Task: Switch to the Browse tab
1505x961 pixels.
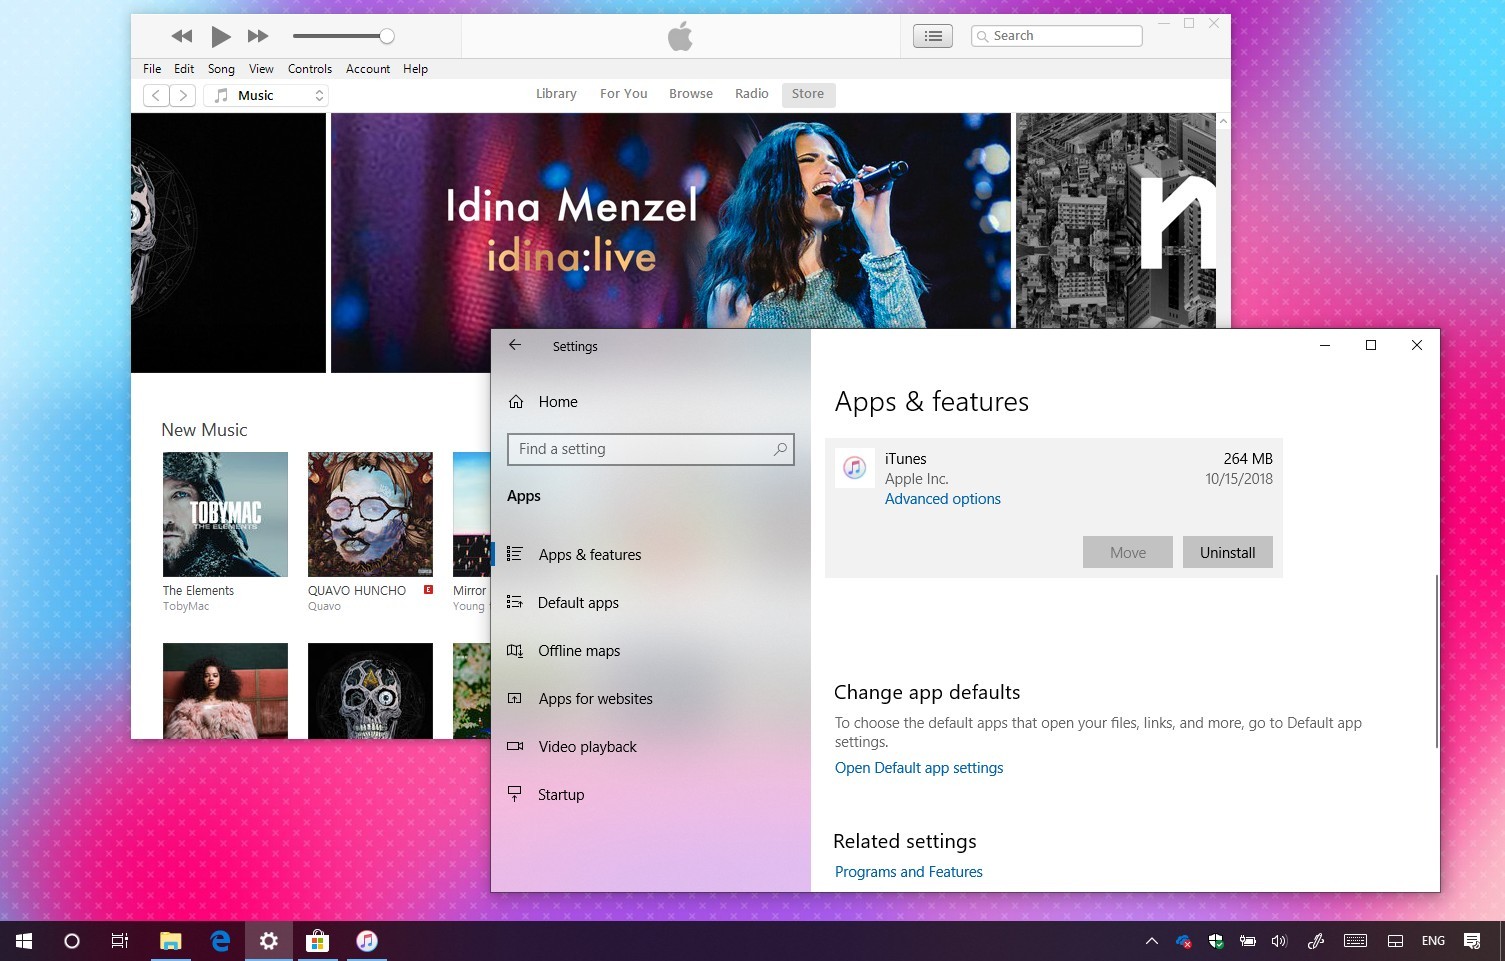Action: pyautogui.click(x=691, y=94)
